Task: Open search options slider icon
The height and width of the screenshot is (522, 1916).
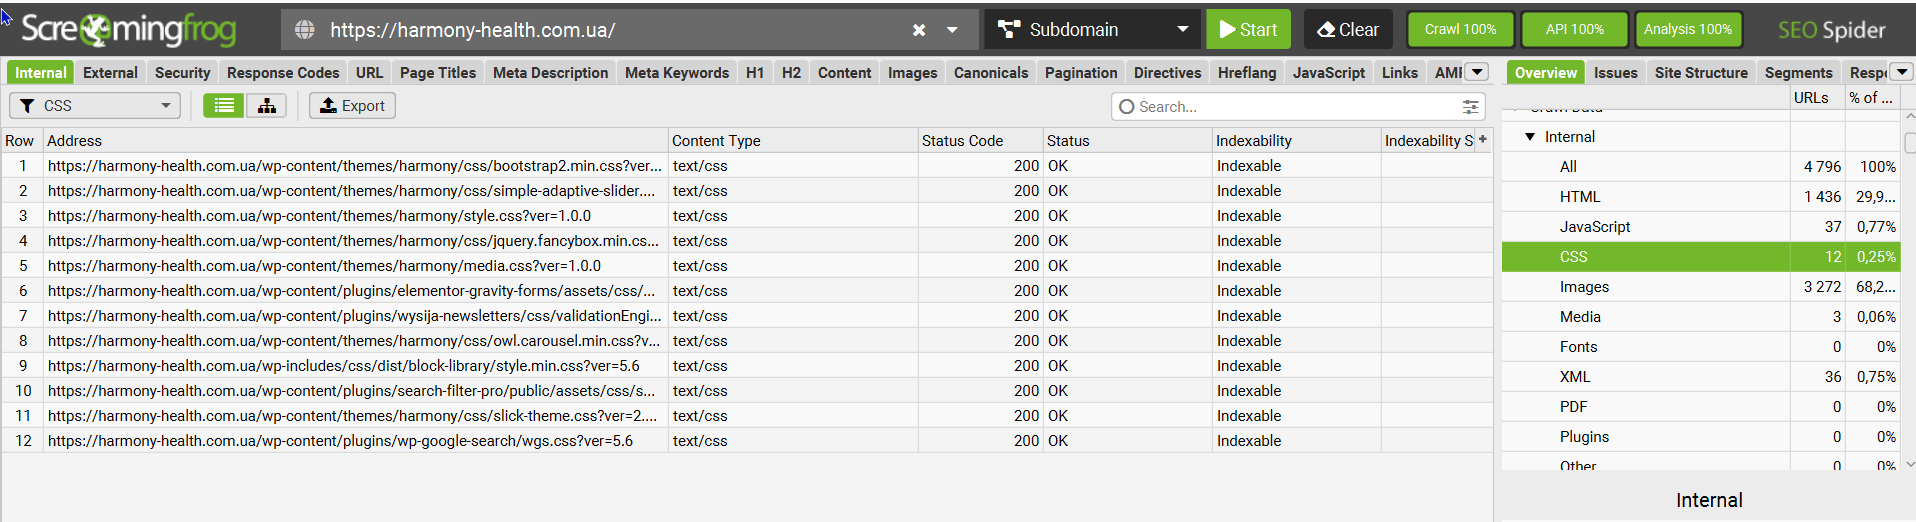Action: tap(1470, 107)
